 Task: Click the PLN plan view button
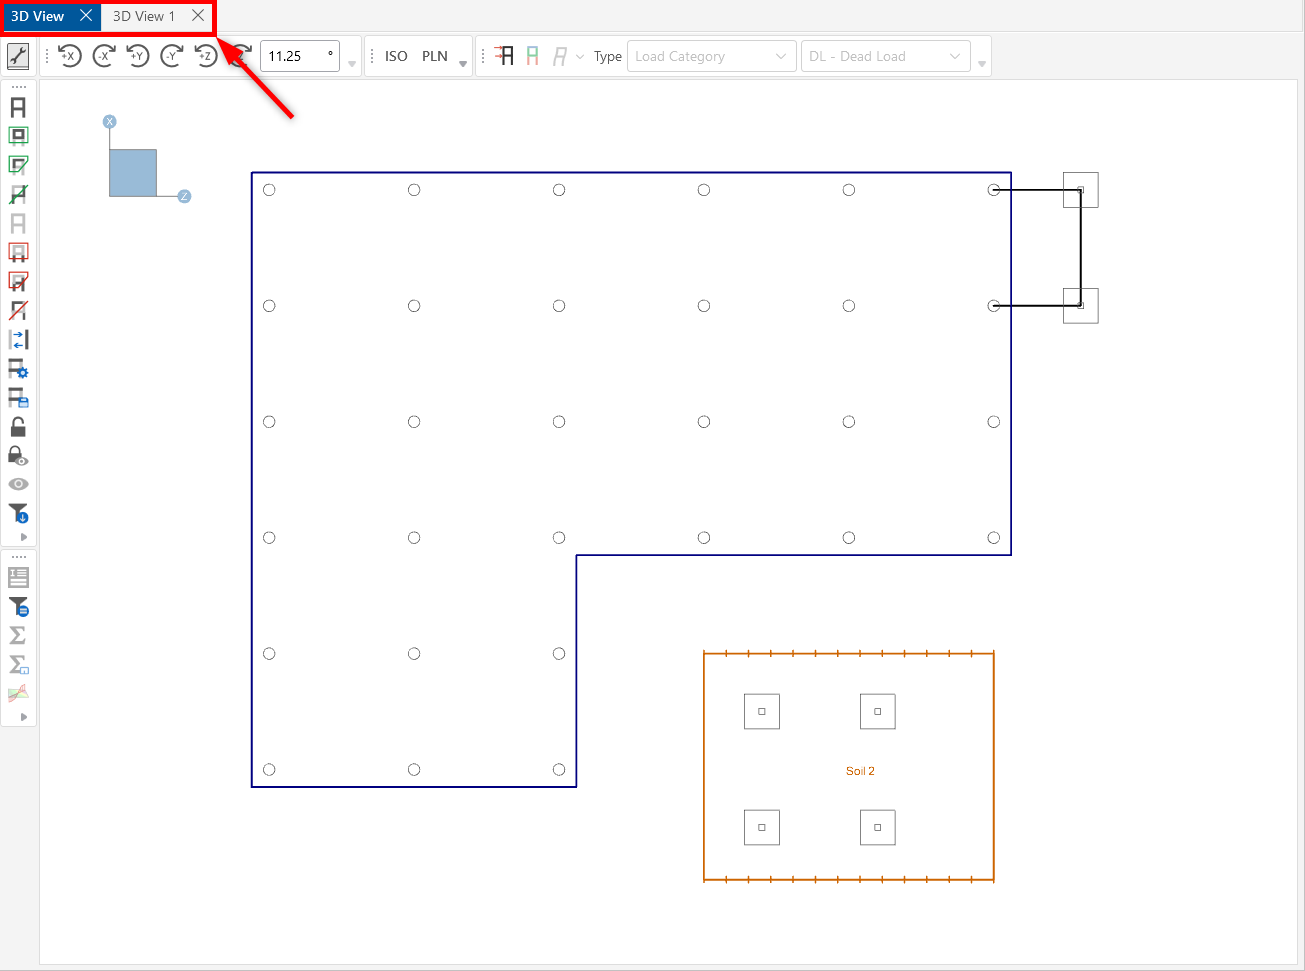click(x=435, y=56)
